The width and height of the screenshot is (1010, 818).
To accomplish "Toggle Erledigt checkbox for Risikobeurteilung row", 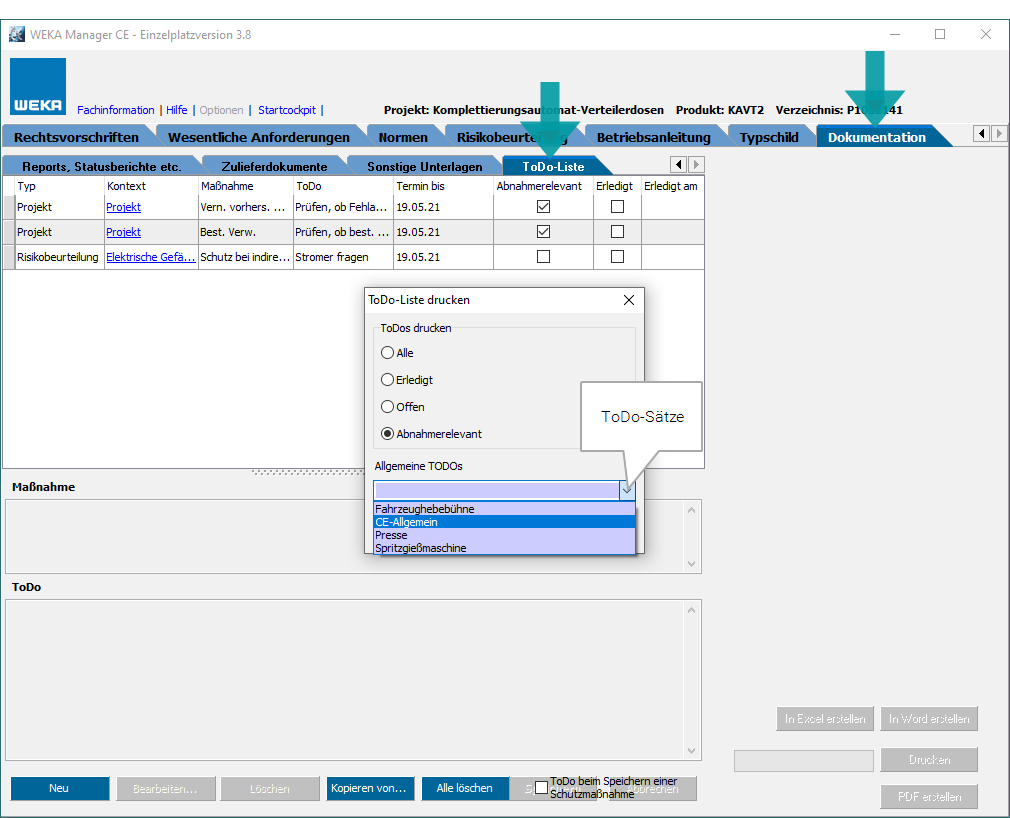I will (x=617, y=257).
